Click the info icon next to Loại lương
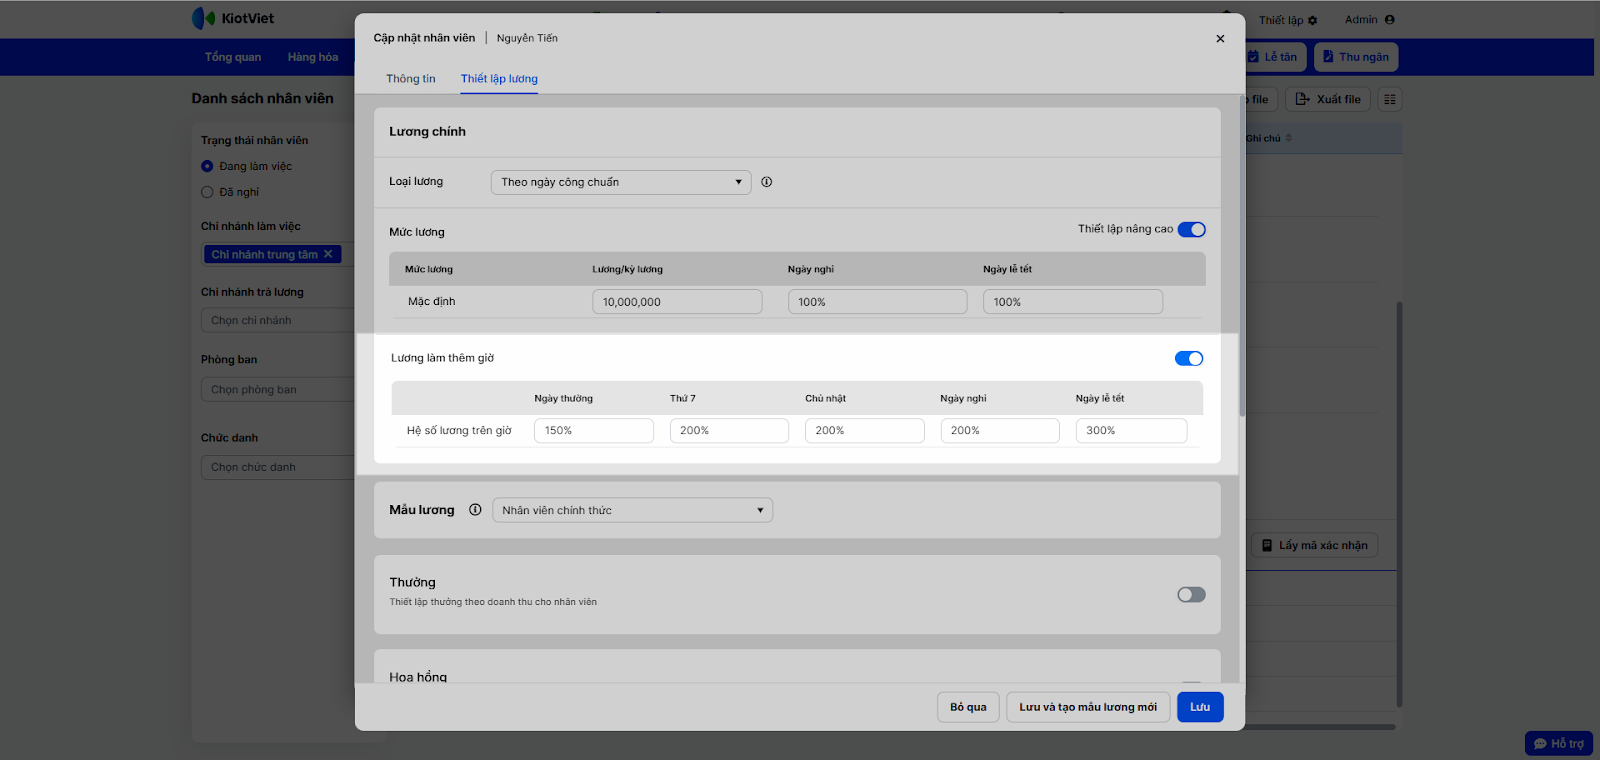This screenshot has height=760, width=1600. pos(766,182)
